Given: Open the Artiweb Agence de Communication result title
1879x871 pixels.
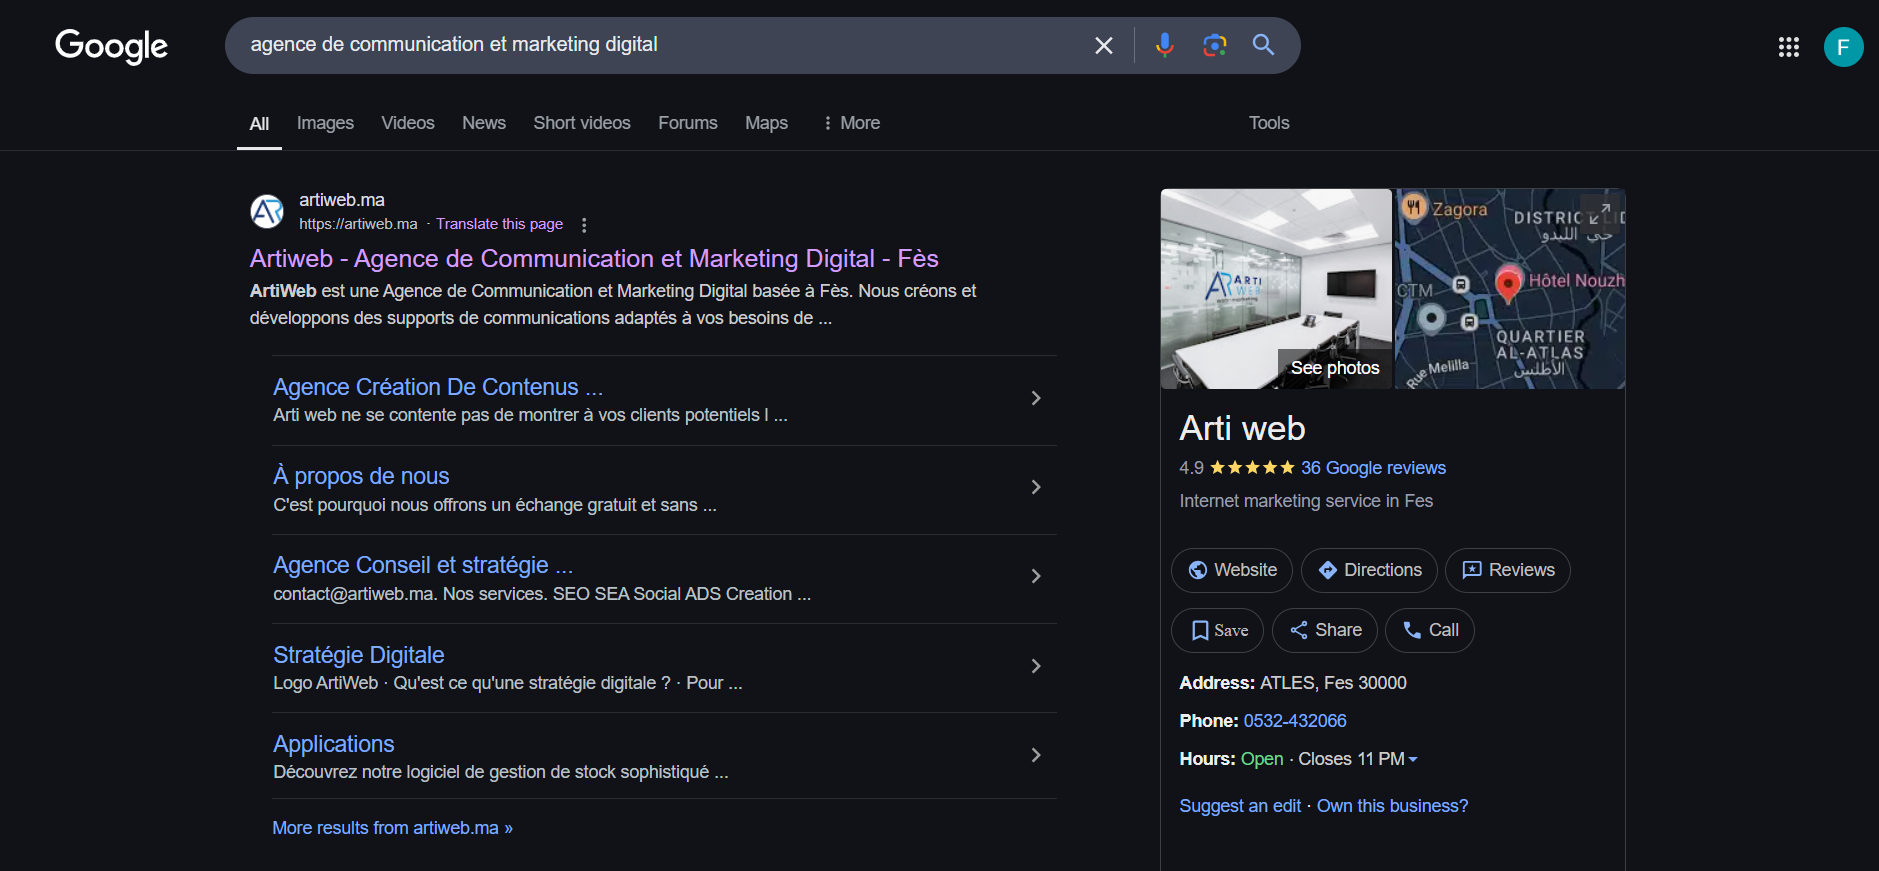Looking at the screenshot, I should pyautogui.click(x=594, y=259).
